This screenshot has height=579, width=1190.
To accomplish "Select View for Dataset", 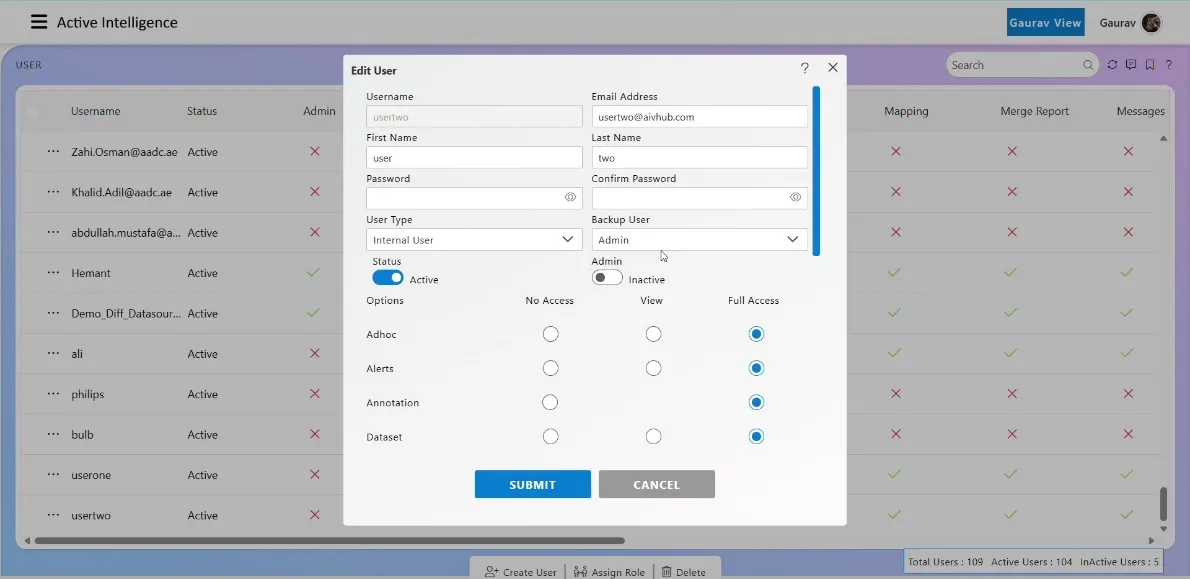I will [x=653, y=436].
